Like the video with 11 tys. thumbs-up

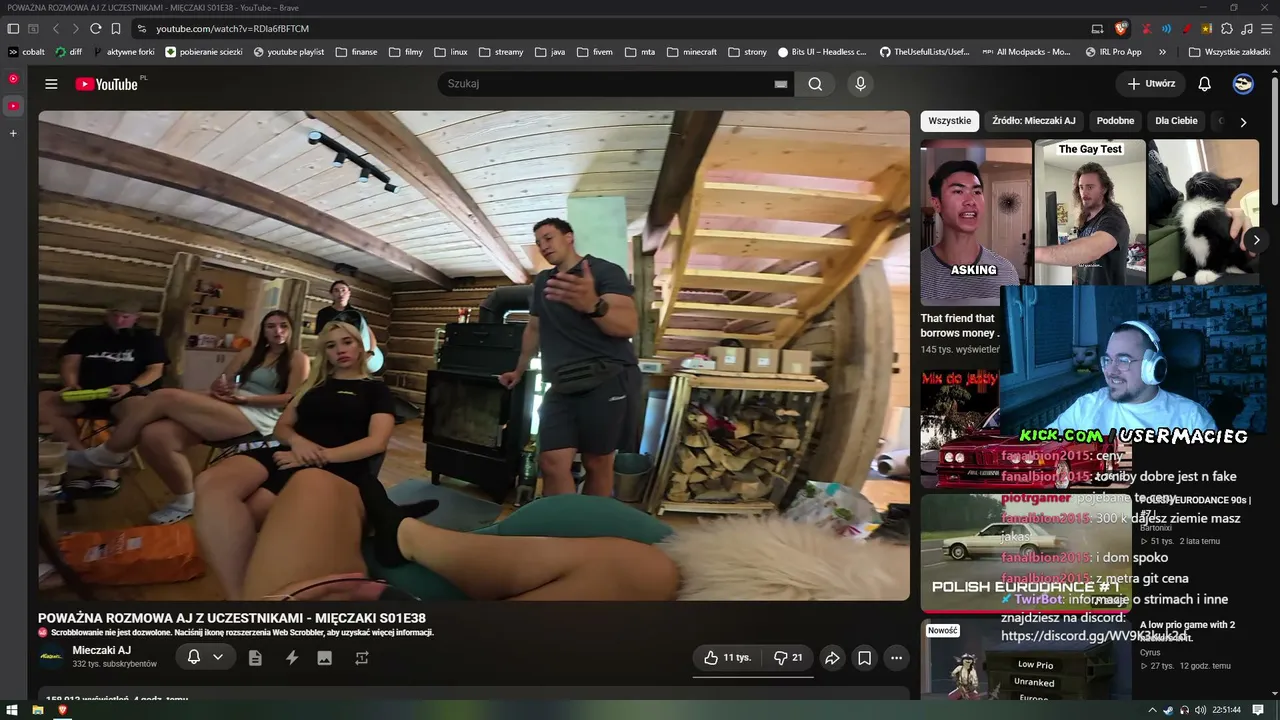[727, 657]
